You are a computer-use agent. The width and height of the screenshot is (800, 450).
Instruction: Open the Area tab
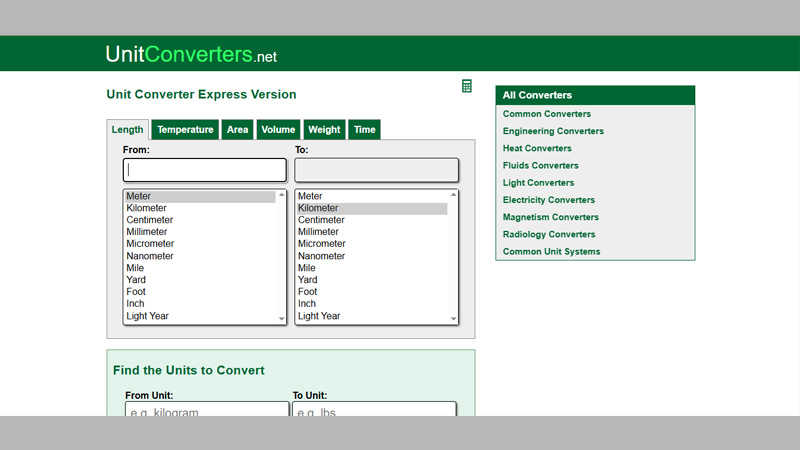click(x=237, y=130)
